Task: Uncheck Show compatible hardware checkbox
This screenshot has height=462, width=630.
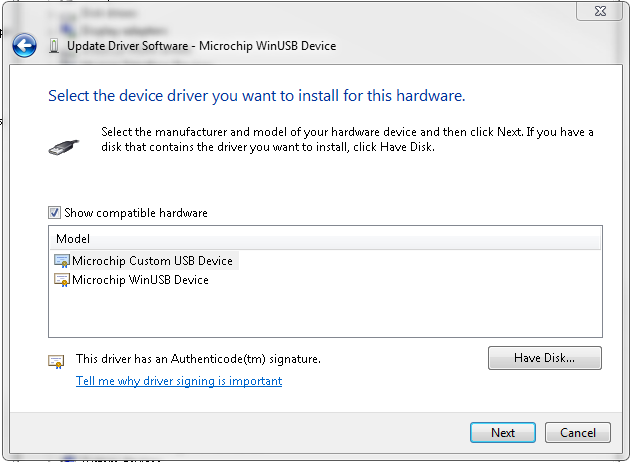Action: click(54, 213)
